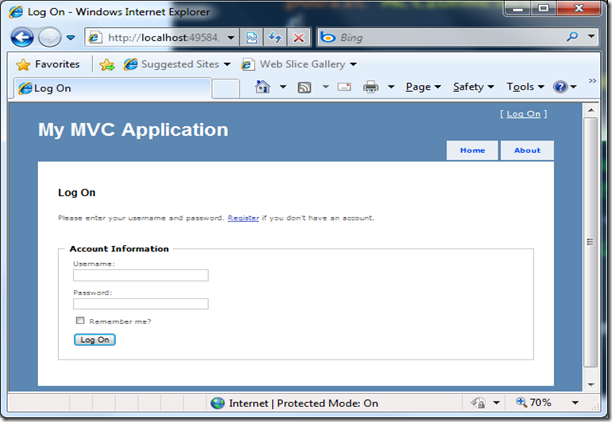
Task: Open the Safety menu
Action: coord(473,87)
